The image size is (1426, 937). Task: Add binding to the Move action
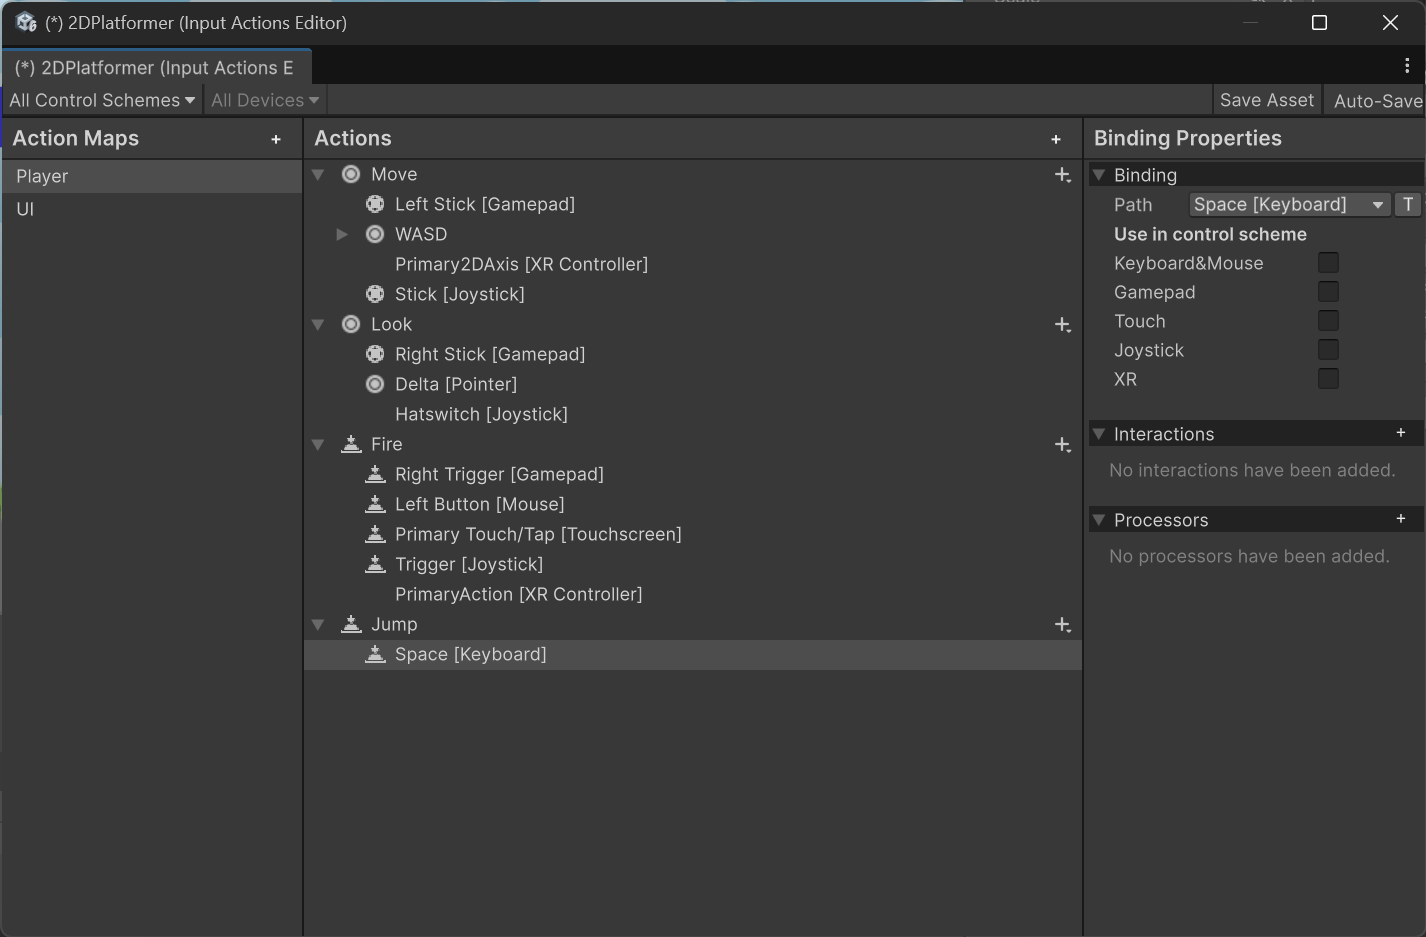pyautogui.click(x=1062, y=175)
